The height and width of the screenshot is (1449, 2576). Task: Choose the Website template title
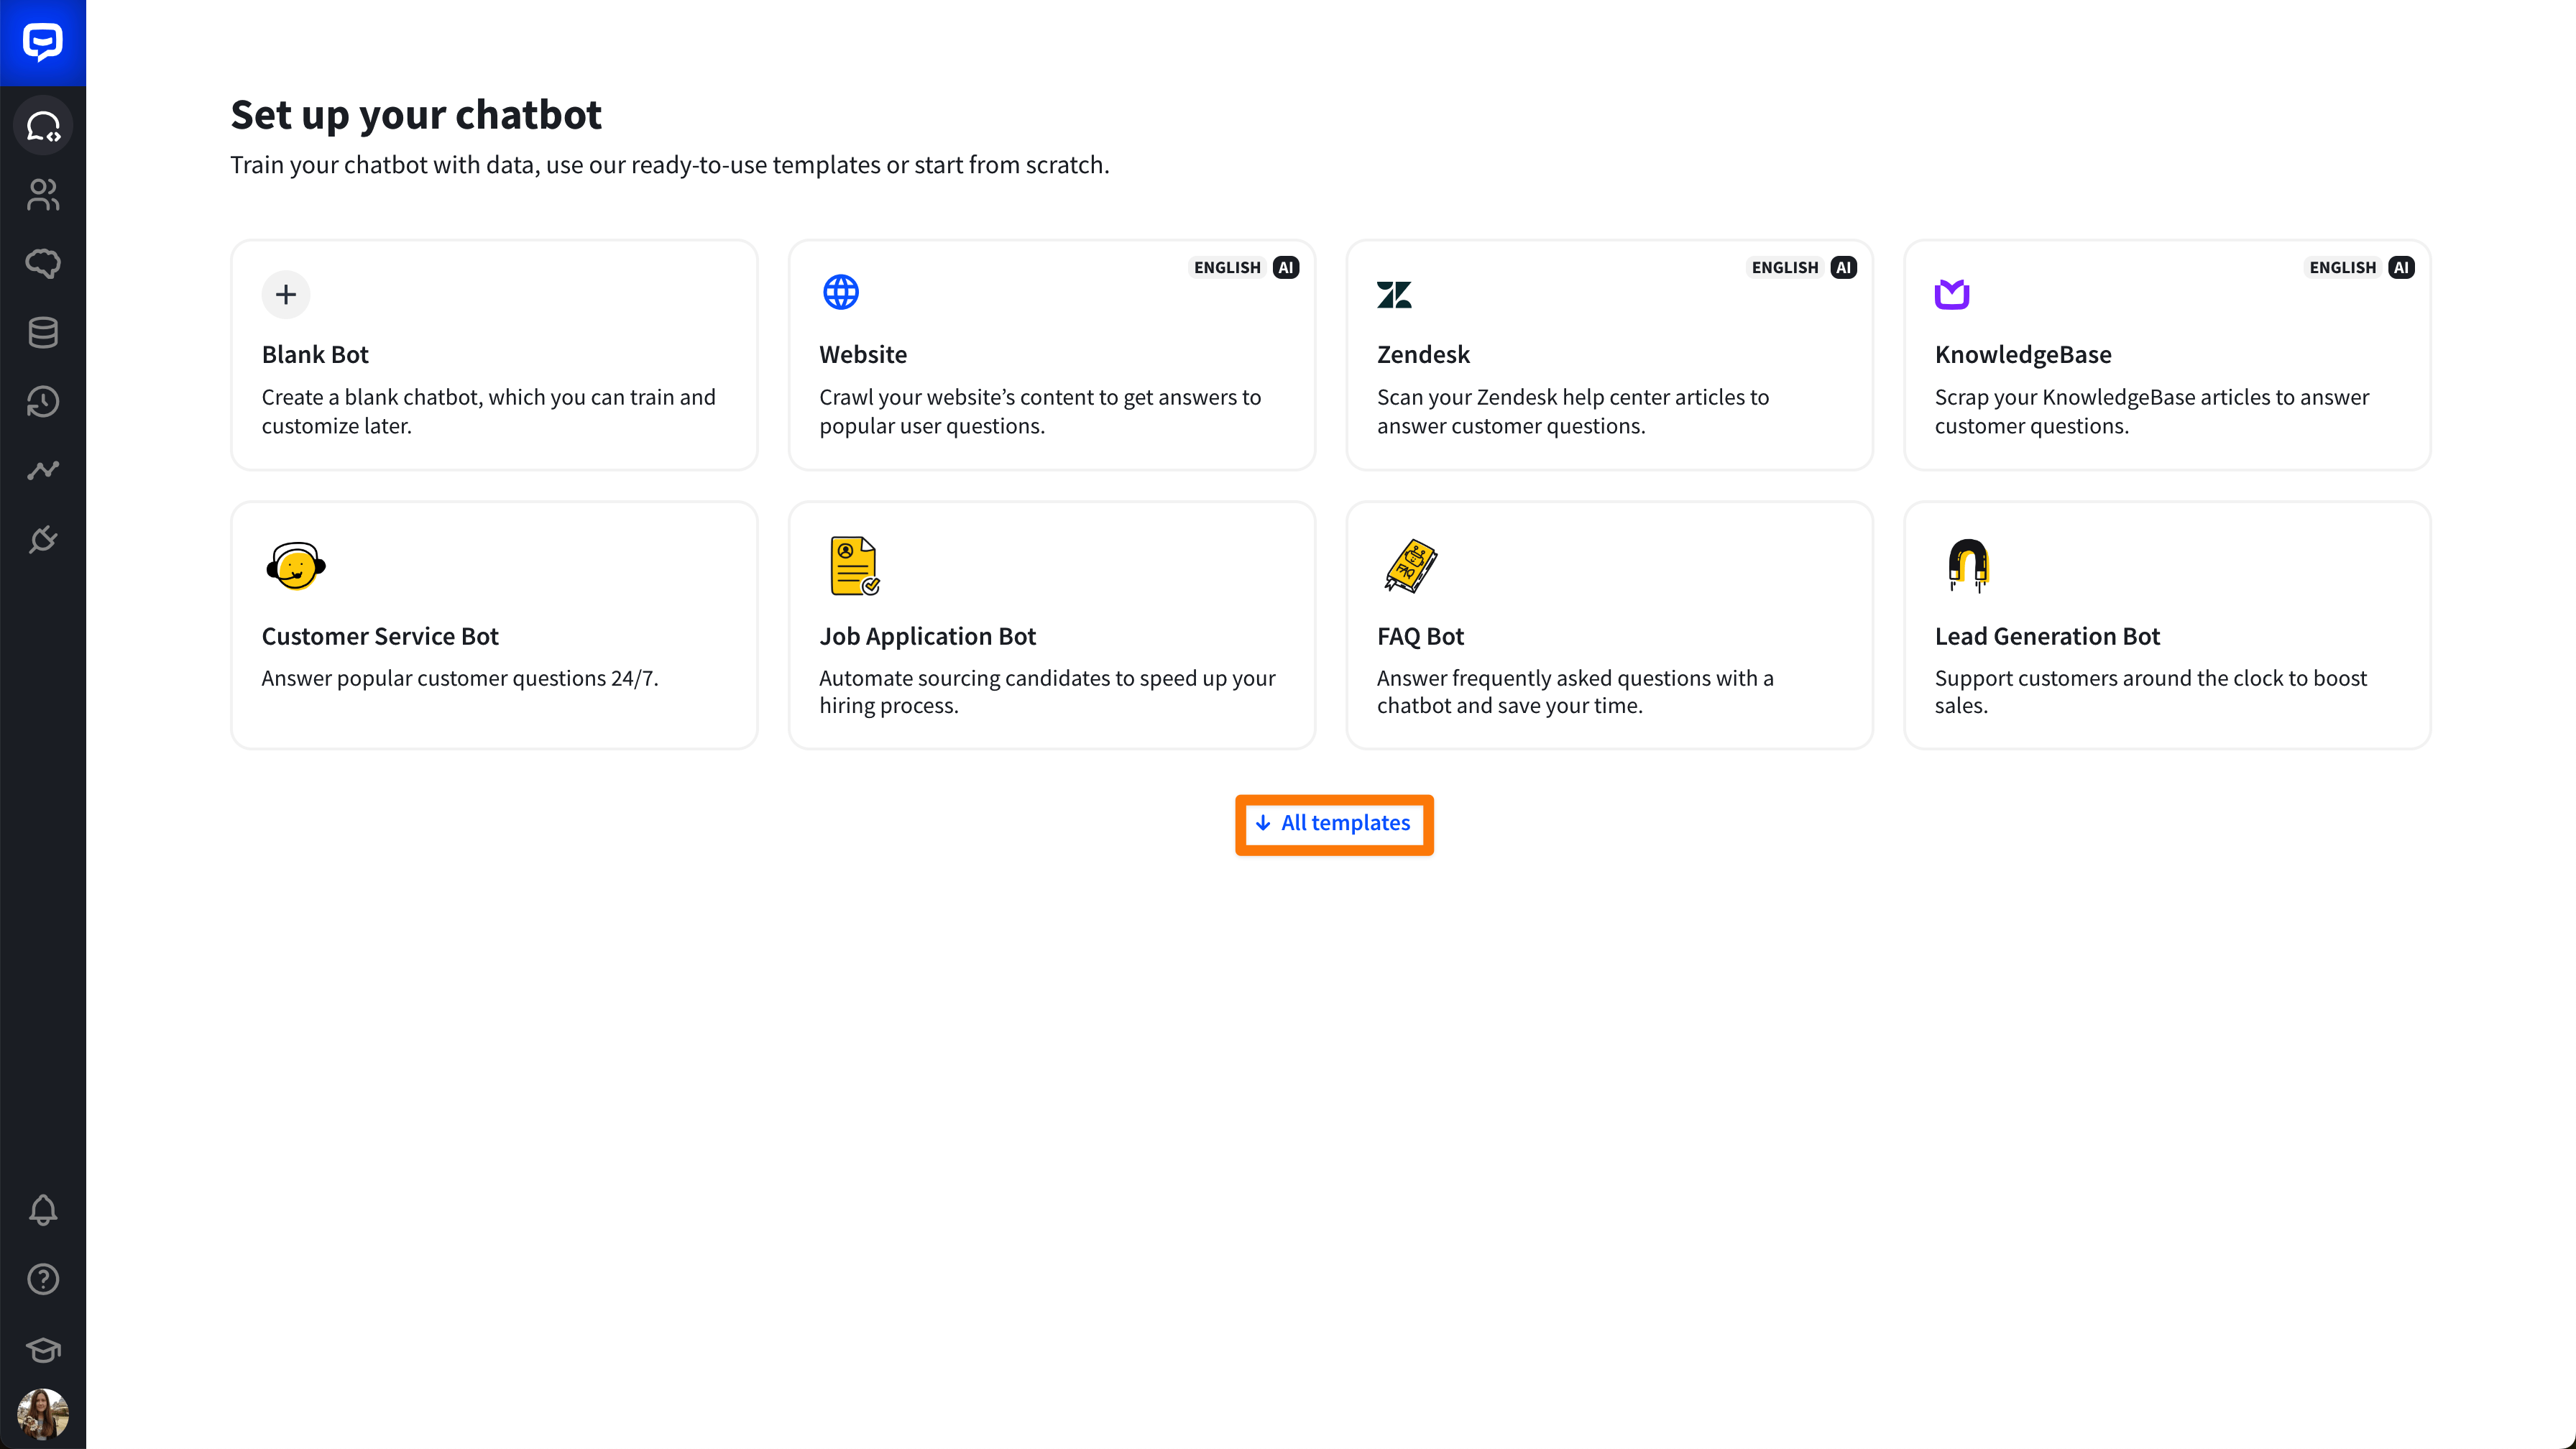pos(863,354)
